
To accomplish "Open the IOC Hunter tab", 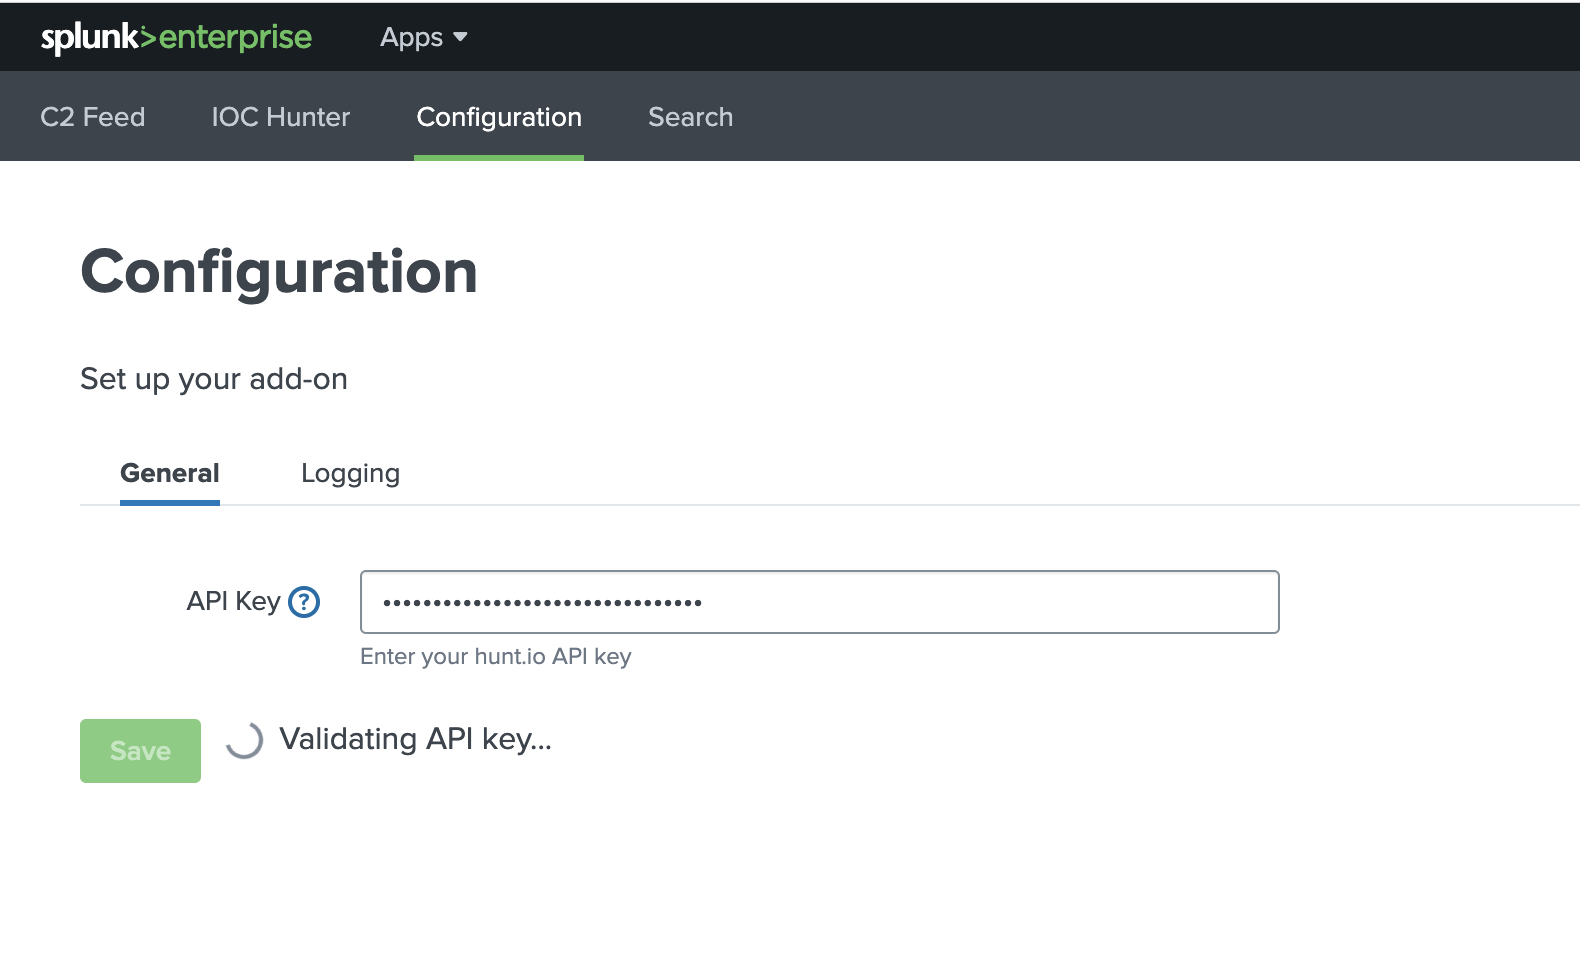I will point(281,117).
